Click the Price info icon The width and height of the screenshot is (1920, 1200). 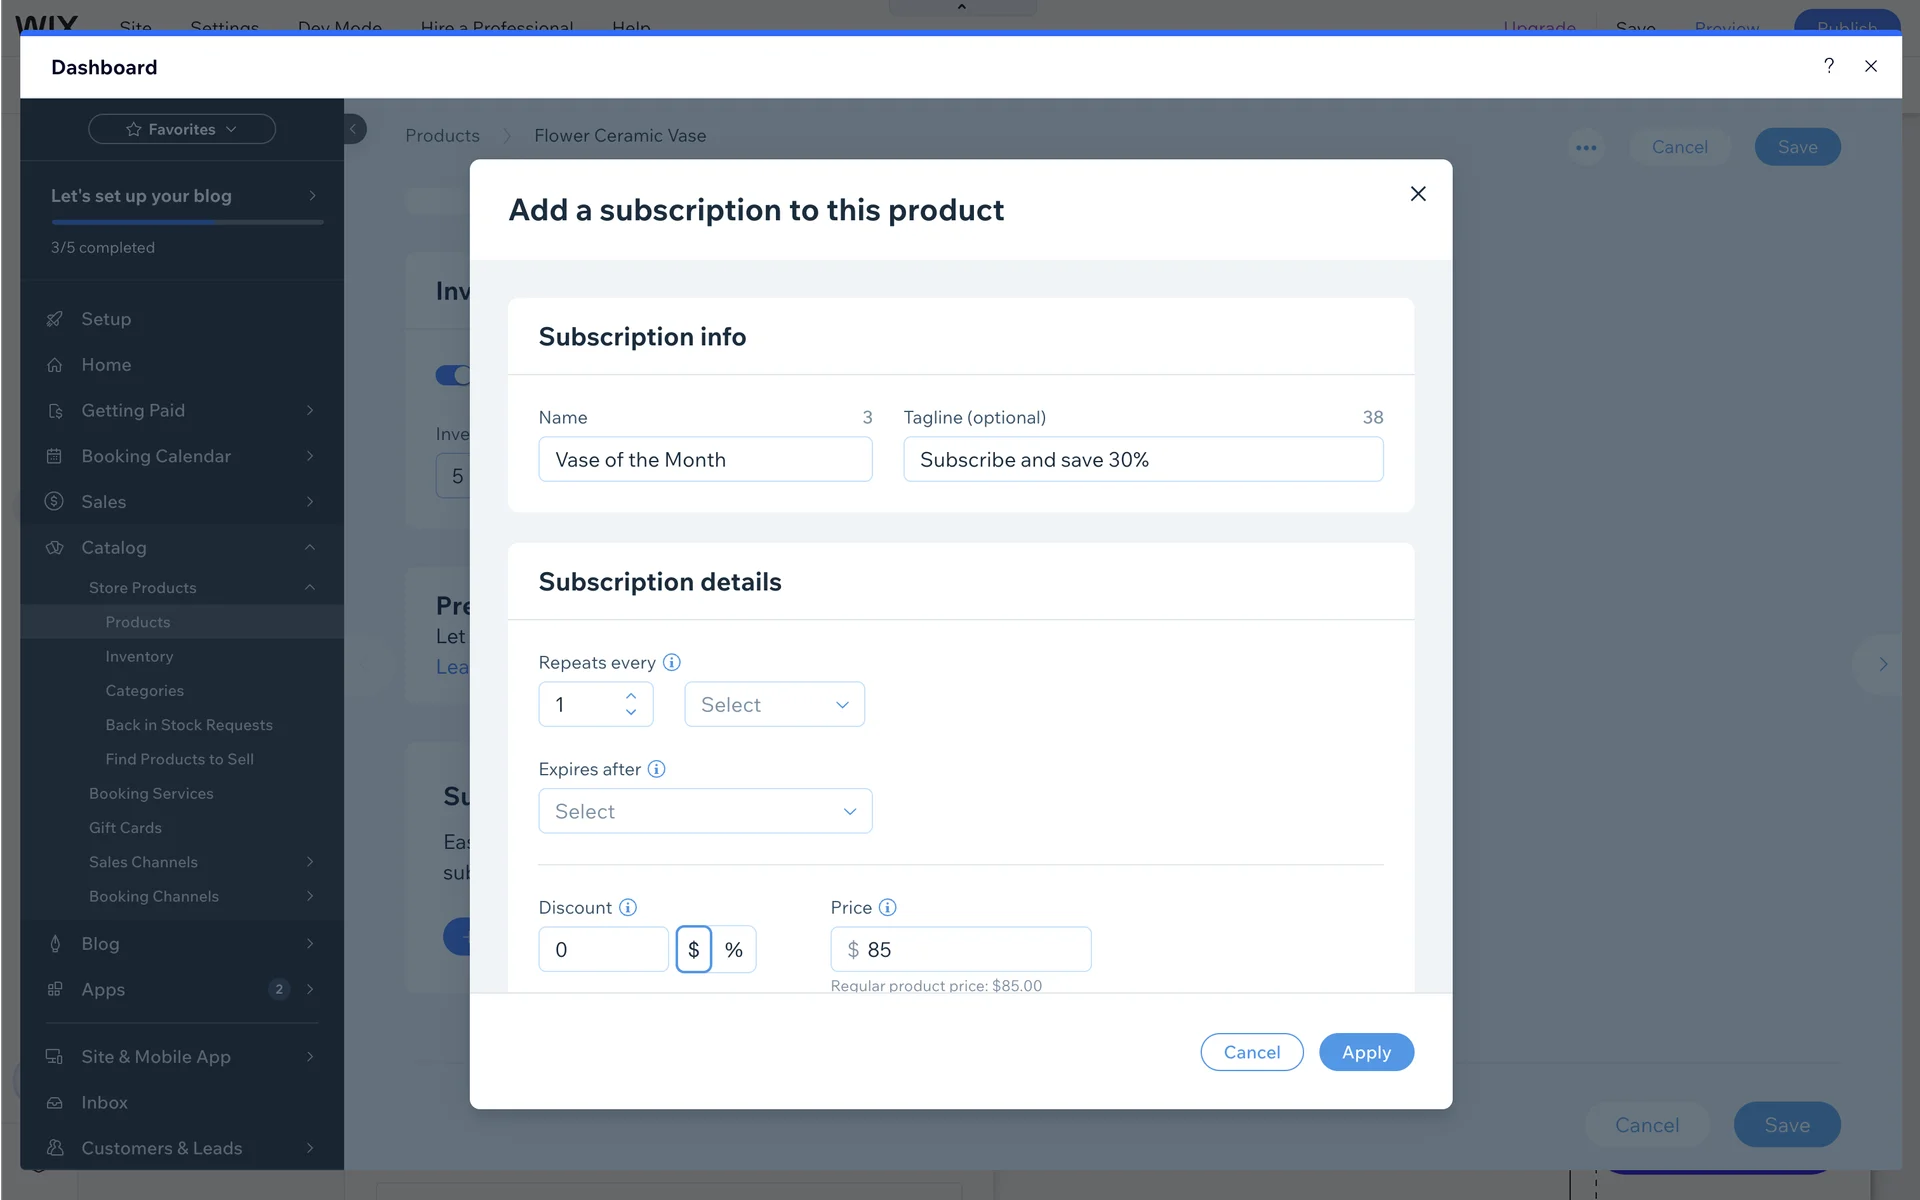pyautogui.click(x=887, y=907)
